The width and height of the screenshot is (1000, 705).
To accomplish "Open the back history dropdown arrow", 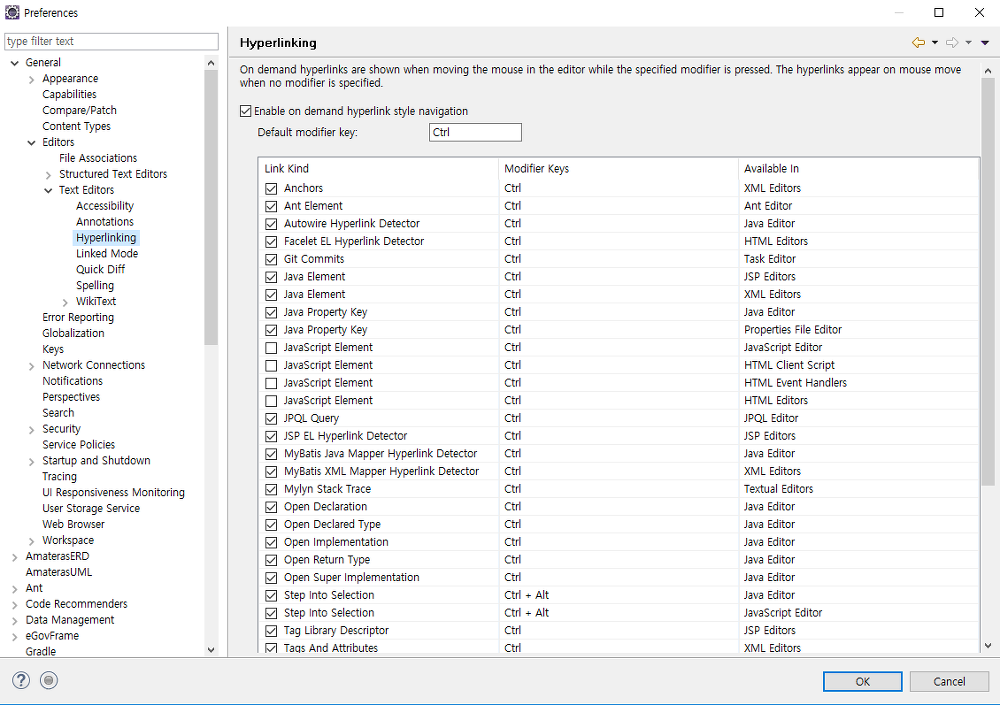I will 935,43.
